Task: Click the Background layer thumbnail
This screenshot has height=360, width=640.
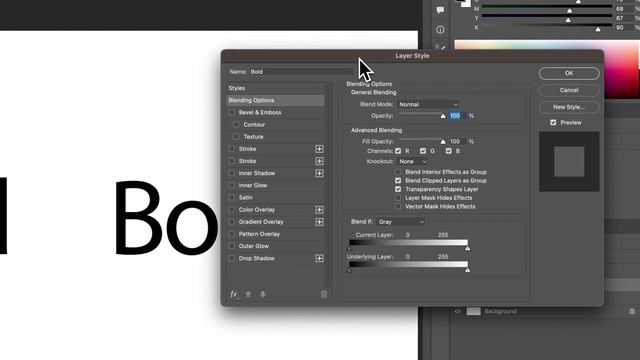Action: (x=473, y=311)
